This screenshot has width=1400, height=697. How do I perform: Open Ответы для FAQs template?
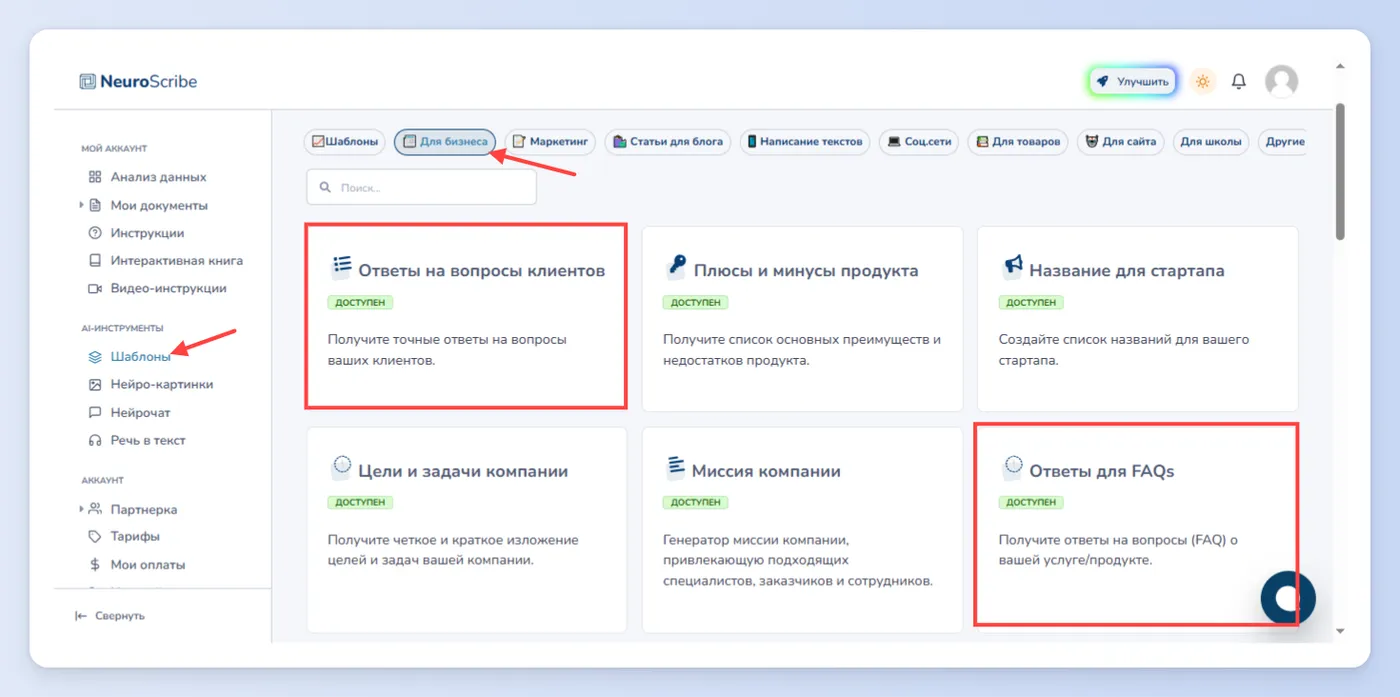click(x=1138, y=526)
